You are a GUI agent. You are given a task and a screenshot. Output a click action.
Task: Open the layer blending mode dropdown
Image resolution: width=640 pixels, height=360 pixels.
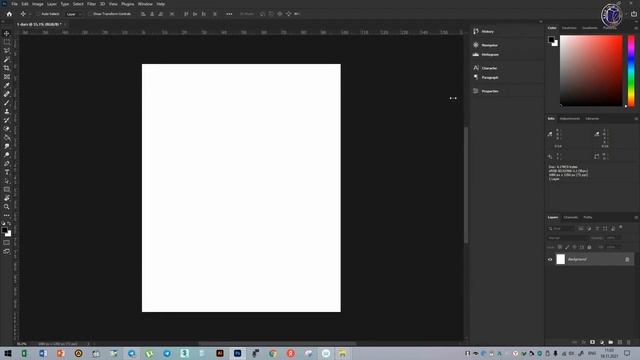point(567,238)
